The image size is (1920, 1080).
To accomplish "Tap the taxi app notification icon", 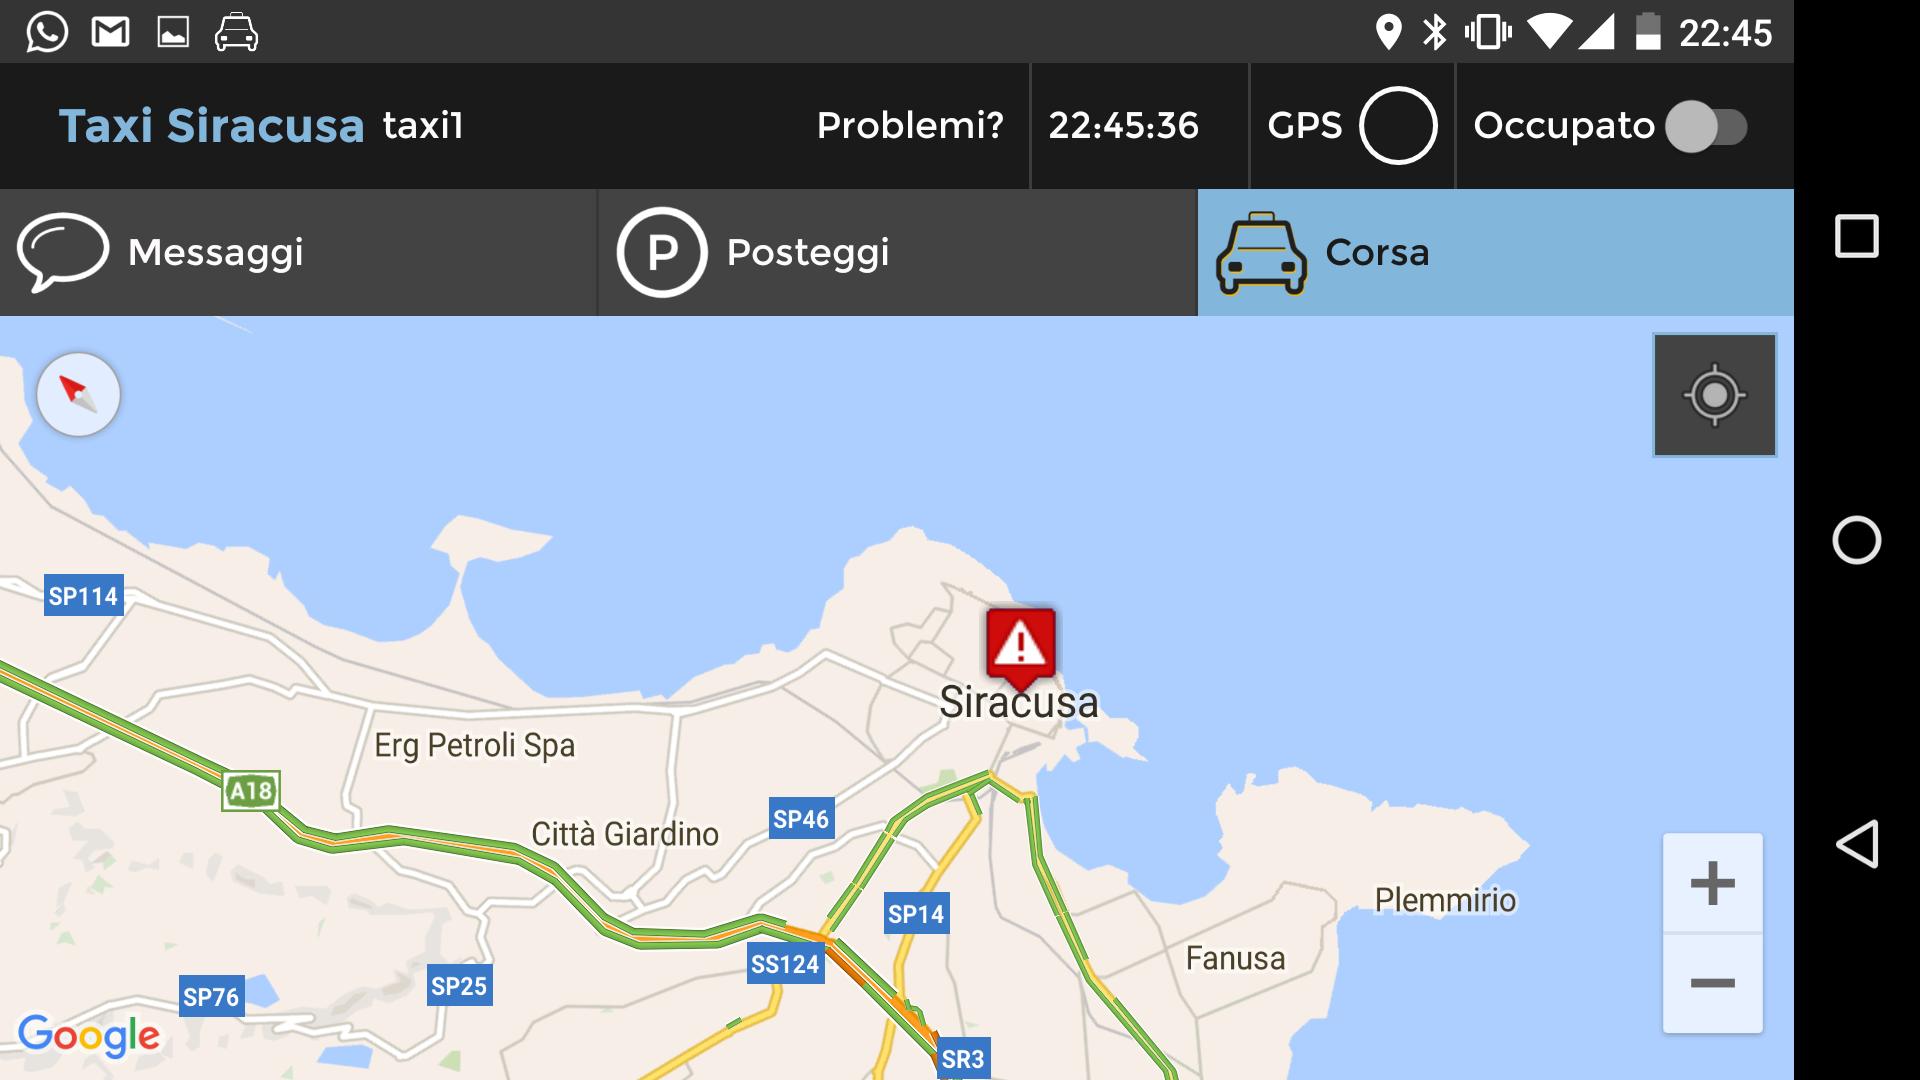I will tap(236, 32).
